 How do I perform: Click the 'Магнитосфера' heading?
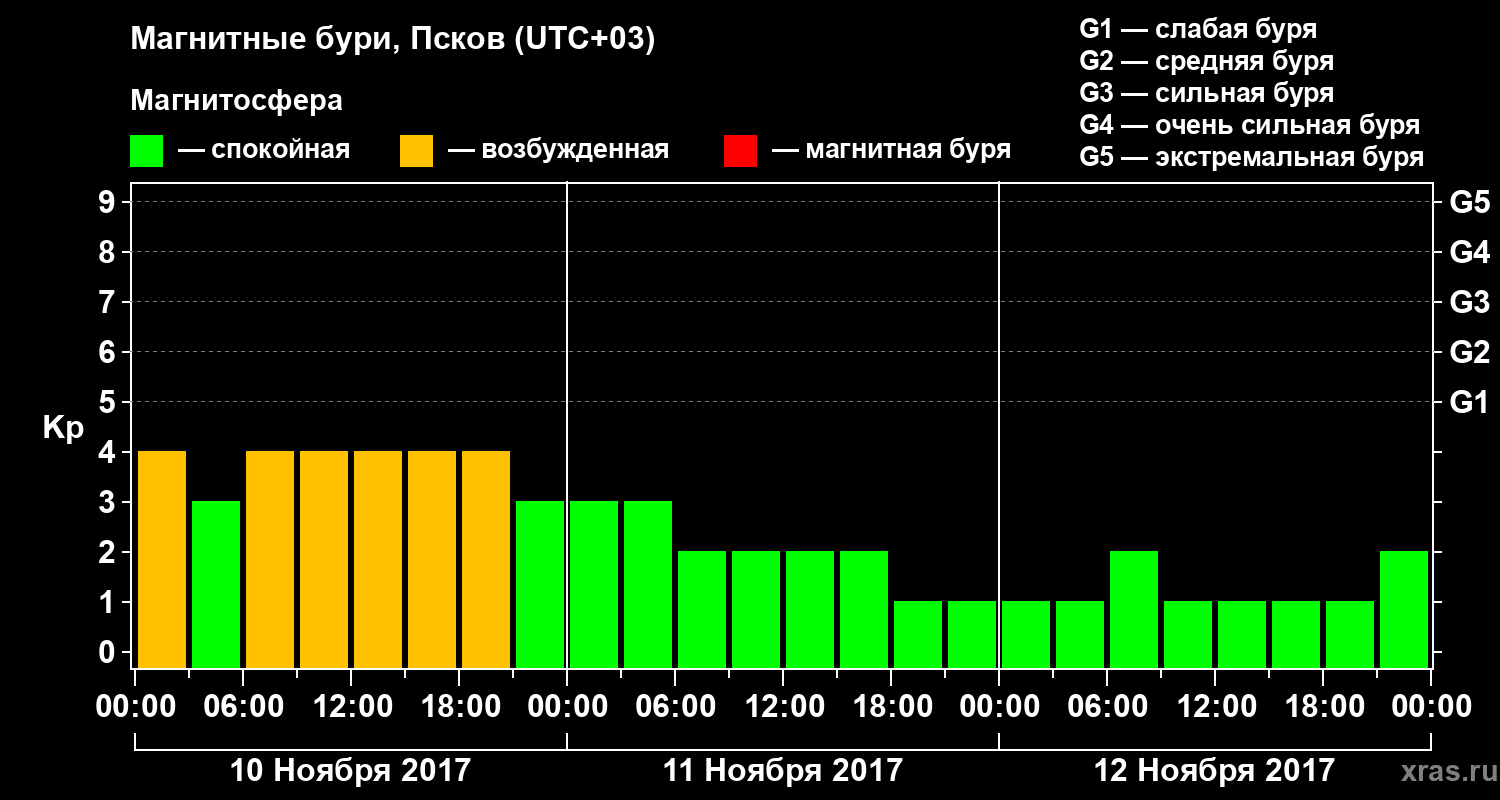coord(237,101)
